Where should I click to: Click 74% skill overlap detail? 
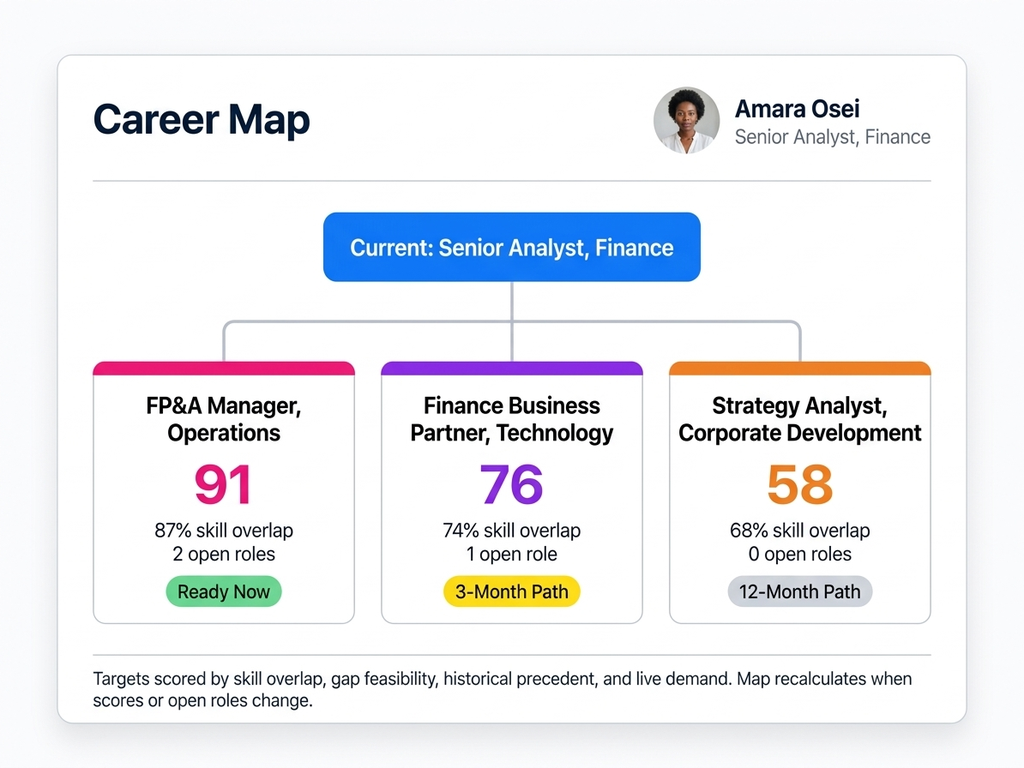tap(511, 530)
